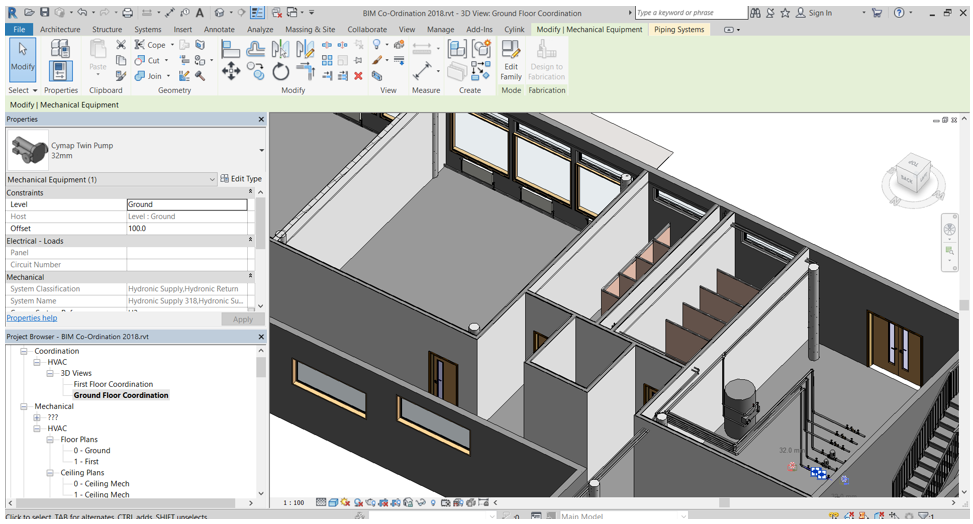Click the Array tool icon
The height and width of the screenshot is (524, 973).
pos(327,60)
